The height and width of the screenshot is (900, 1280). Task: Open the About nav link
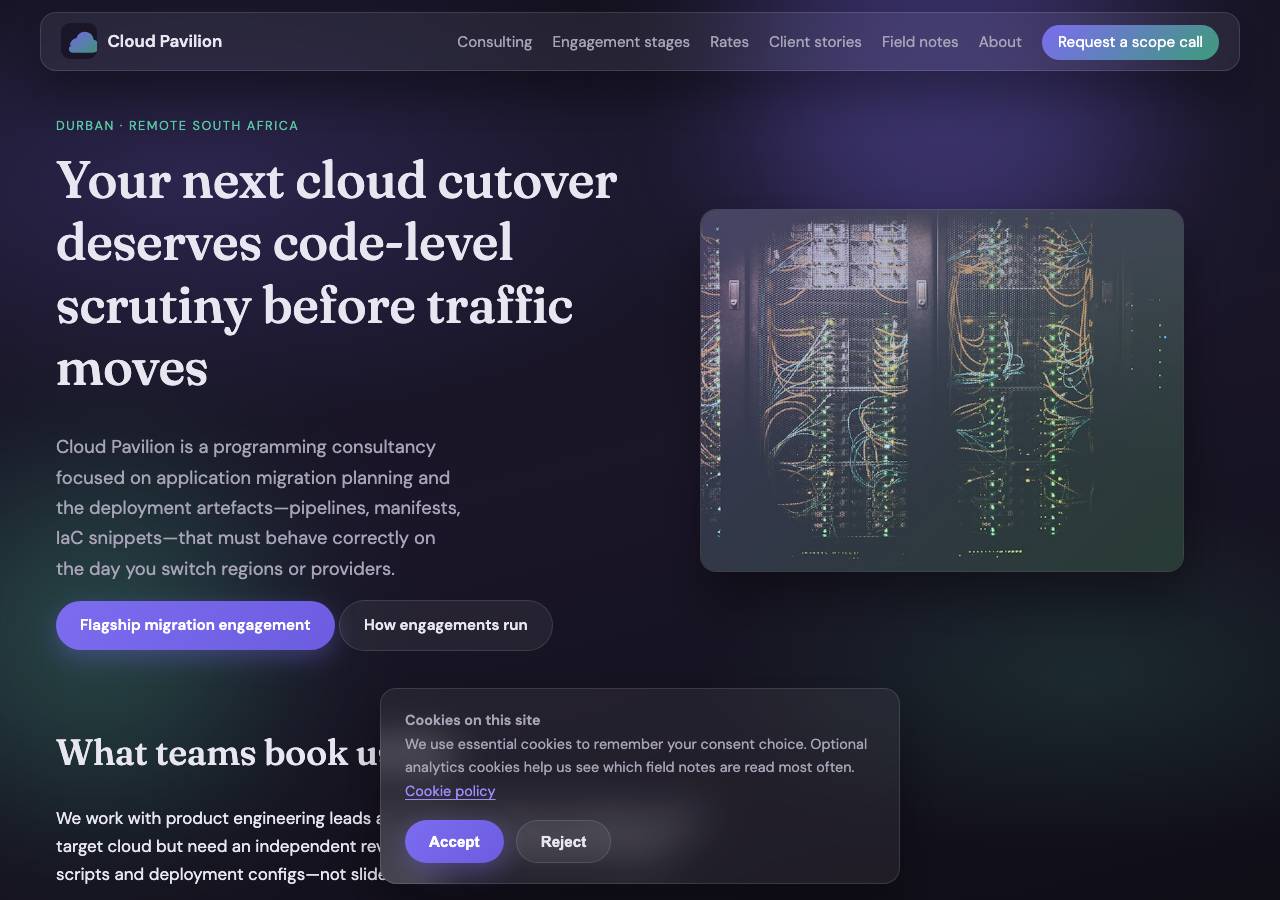coord(1000,42)
